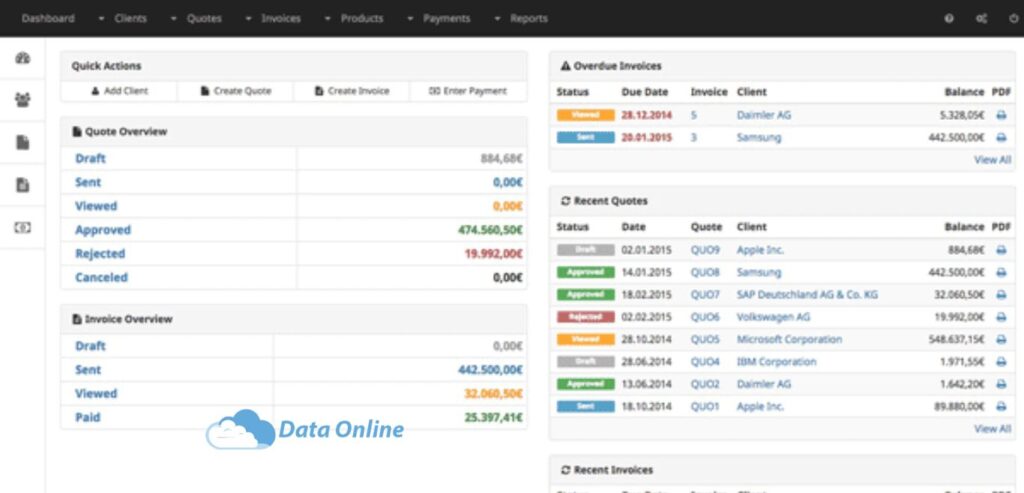Download PDF for QUO9 Apple Inc. quote
1024x493 pixels.
tap(1001, 250)
